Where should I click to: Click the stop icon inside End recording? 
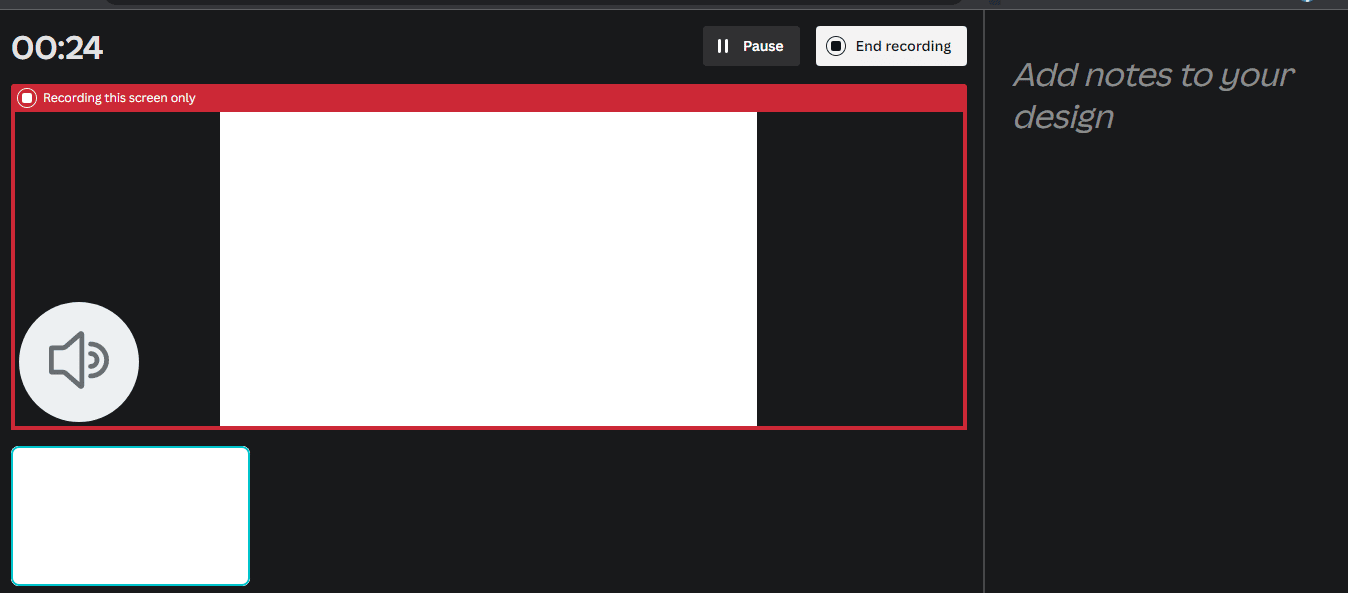pos(836,46)
